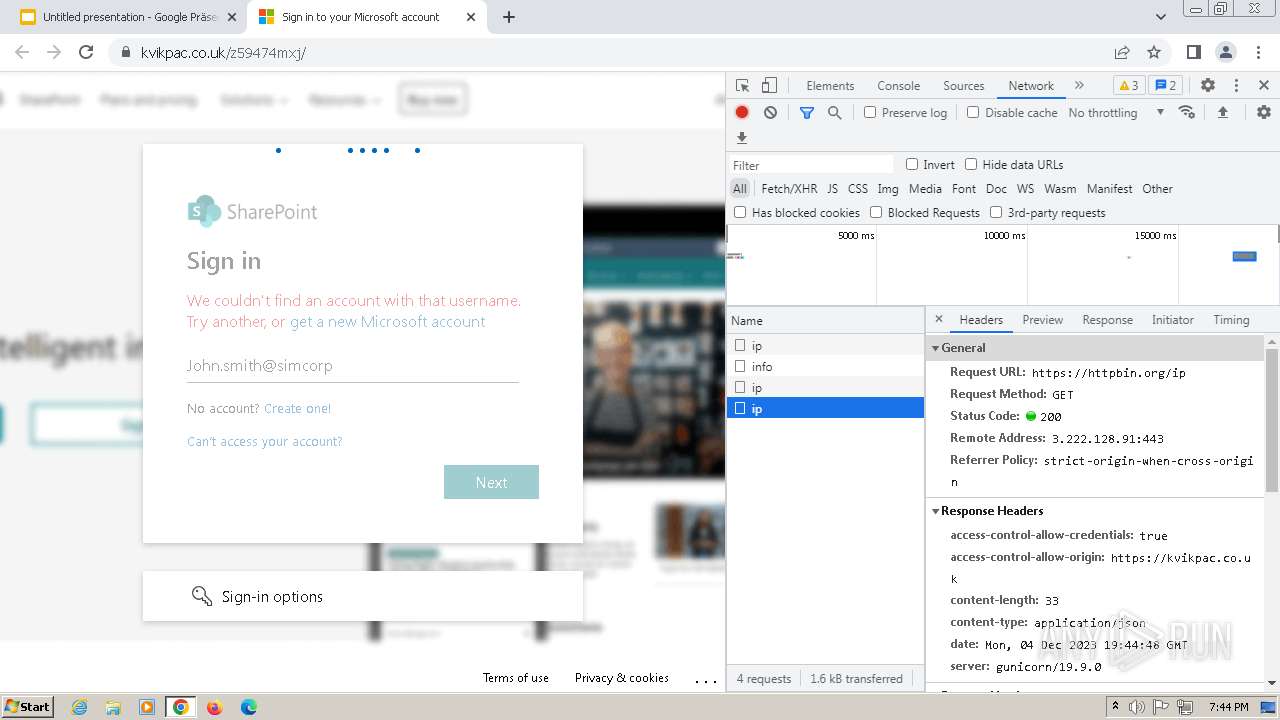Toggle the device toolbar icon
The width and height of the screenshot is (1280, 720).
pyautogui.click(x=769, y=86)
